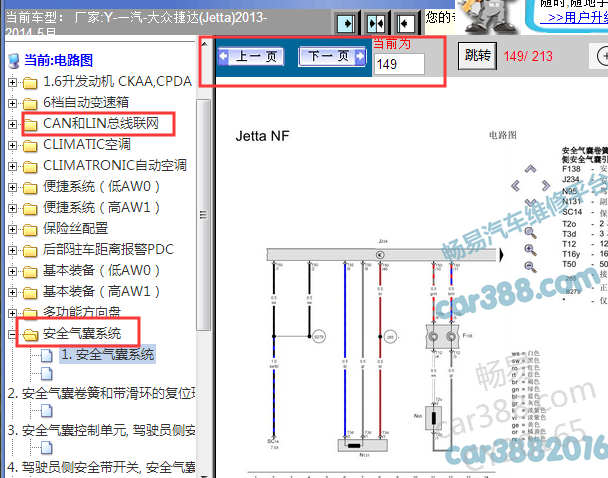Click the tree panel scrollbar thumb
The width and height of the screenshot is (608, 478).
pos(204,215)
